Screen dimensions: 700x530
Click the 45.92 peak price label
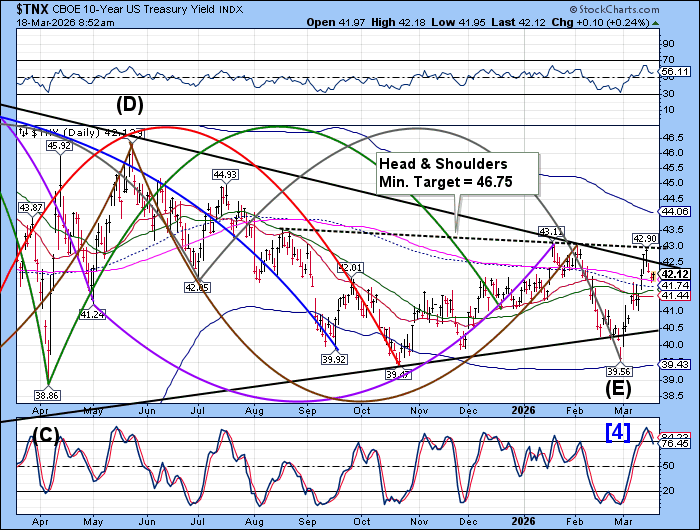60,146
